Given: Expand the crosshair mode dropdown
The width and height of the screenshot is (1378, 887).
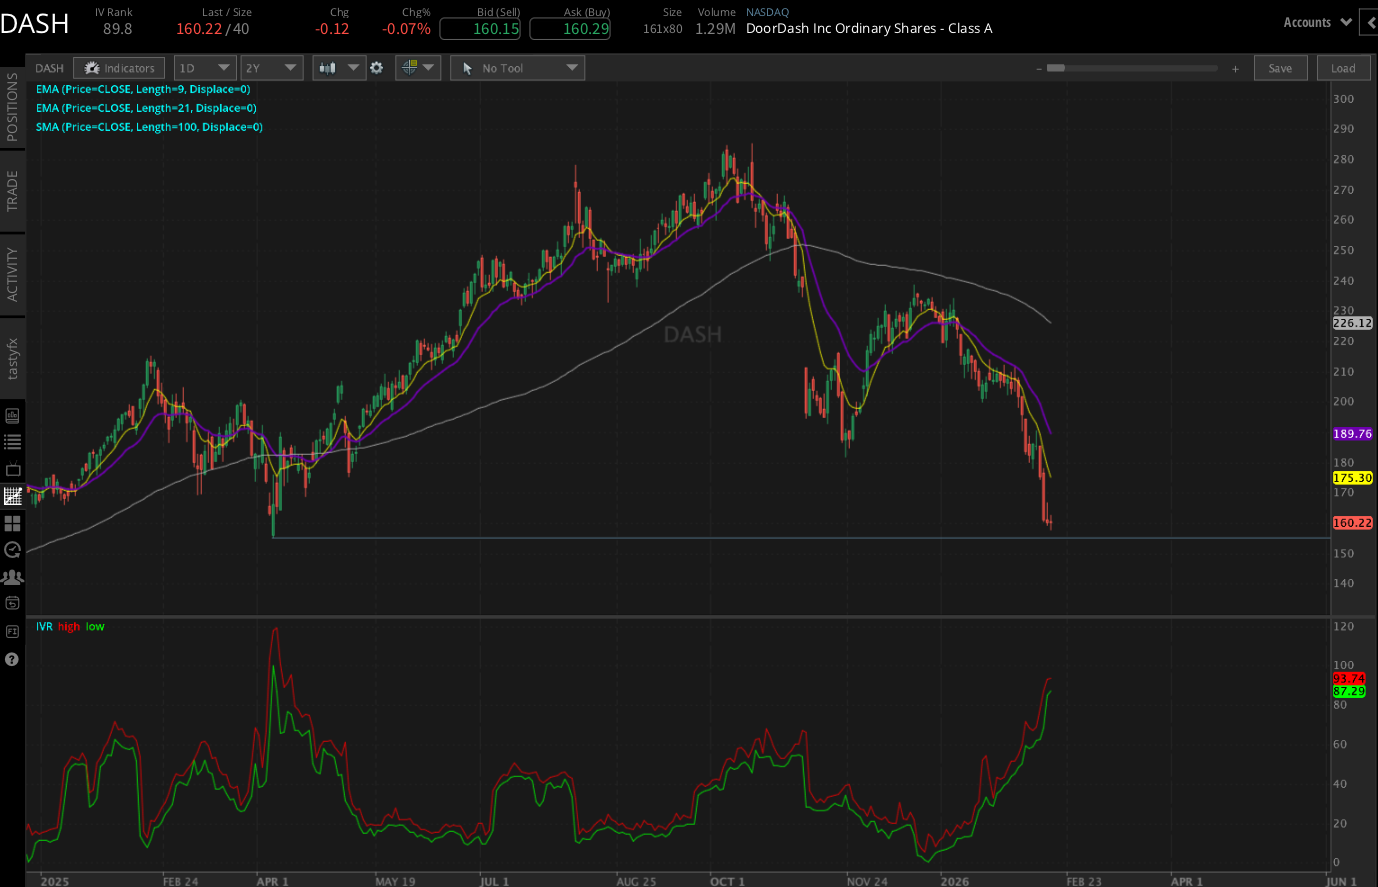Looking at the screenshot, I should coord(417,68).
